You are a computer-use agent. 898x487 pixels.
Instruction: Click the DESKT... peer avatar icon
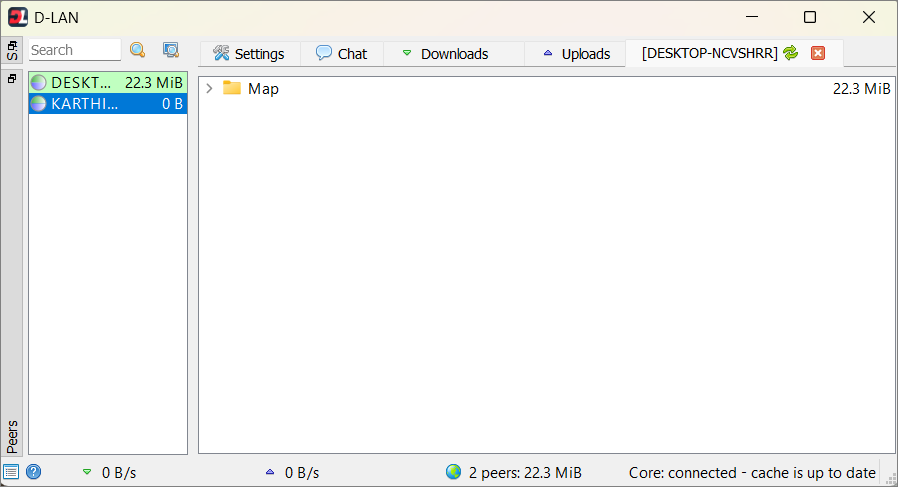pyautogui.click(x=38, y=83)
